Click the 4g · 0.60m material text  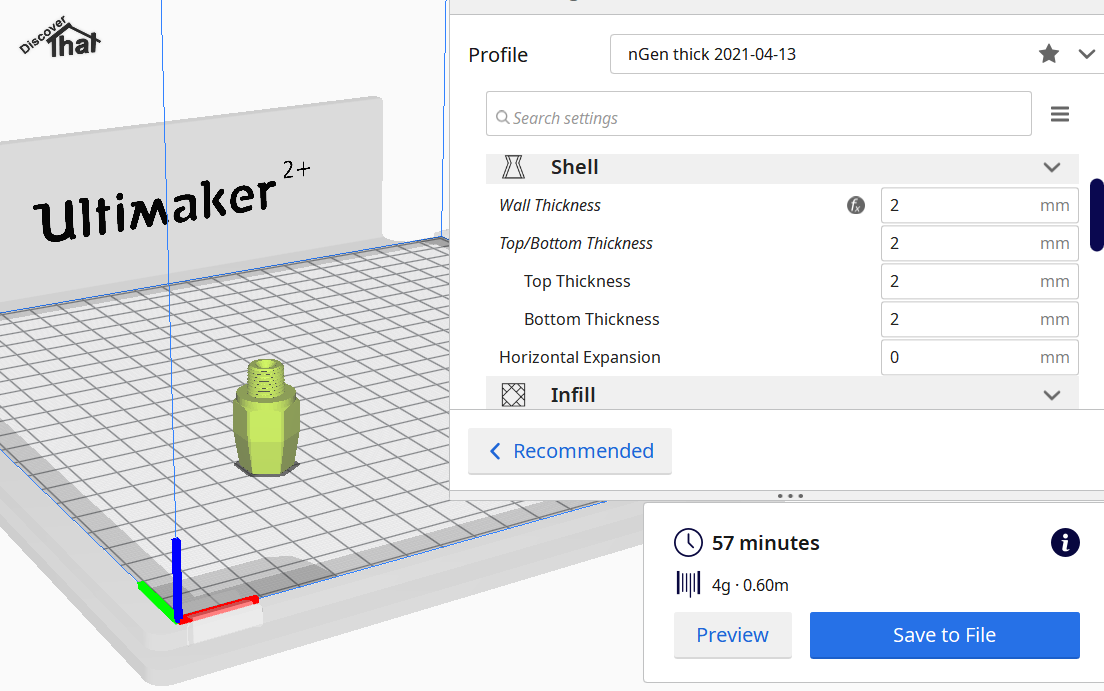click(x=750, y=585)
